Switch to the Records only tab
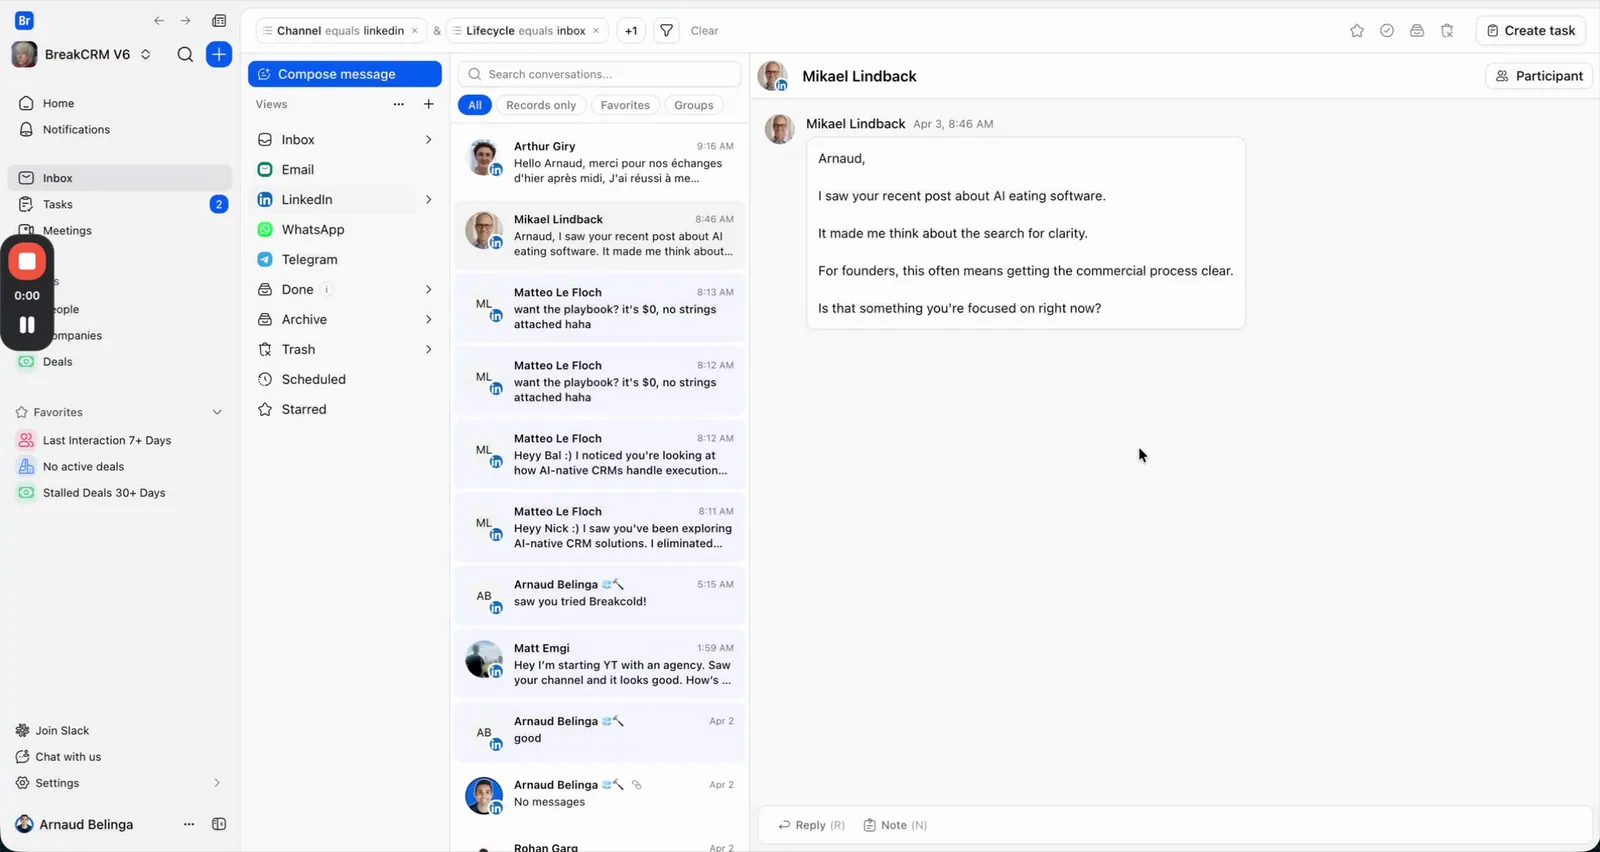The height and width of the screenshot is (852, 1600). point(541,105)
